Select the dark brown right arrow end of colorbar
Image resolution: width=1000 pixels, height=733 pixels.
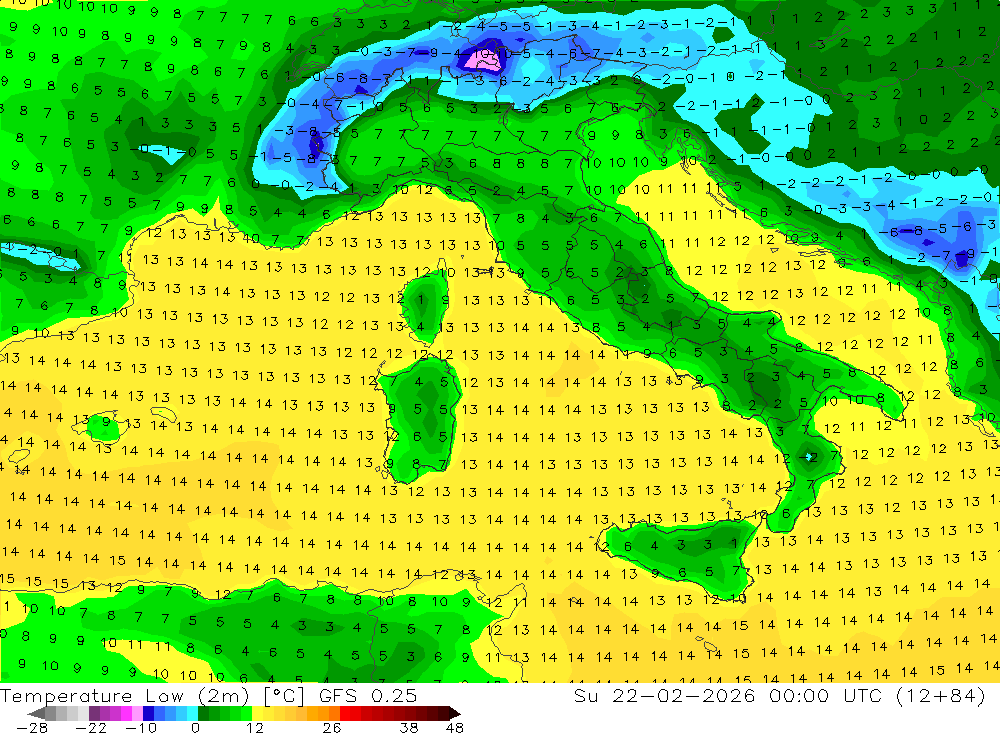click(x=455, y=713)
